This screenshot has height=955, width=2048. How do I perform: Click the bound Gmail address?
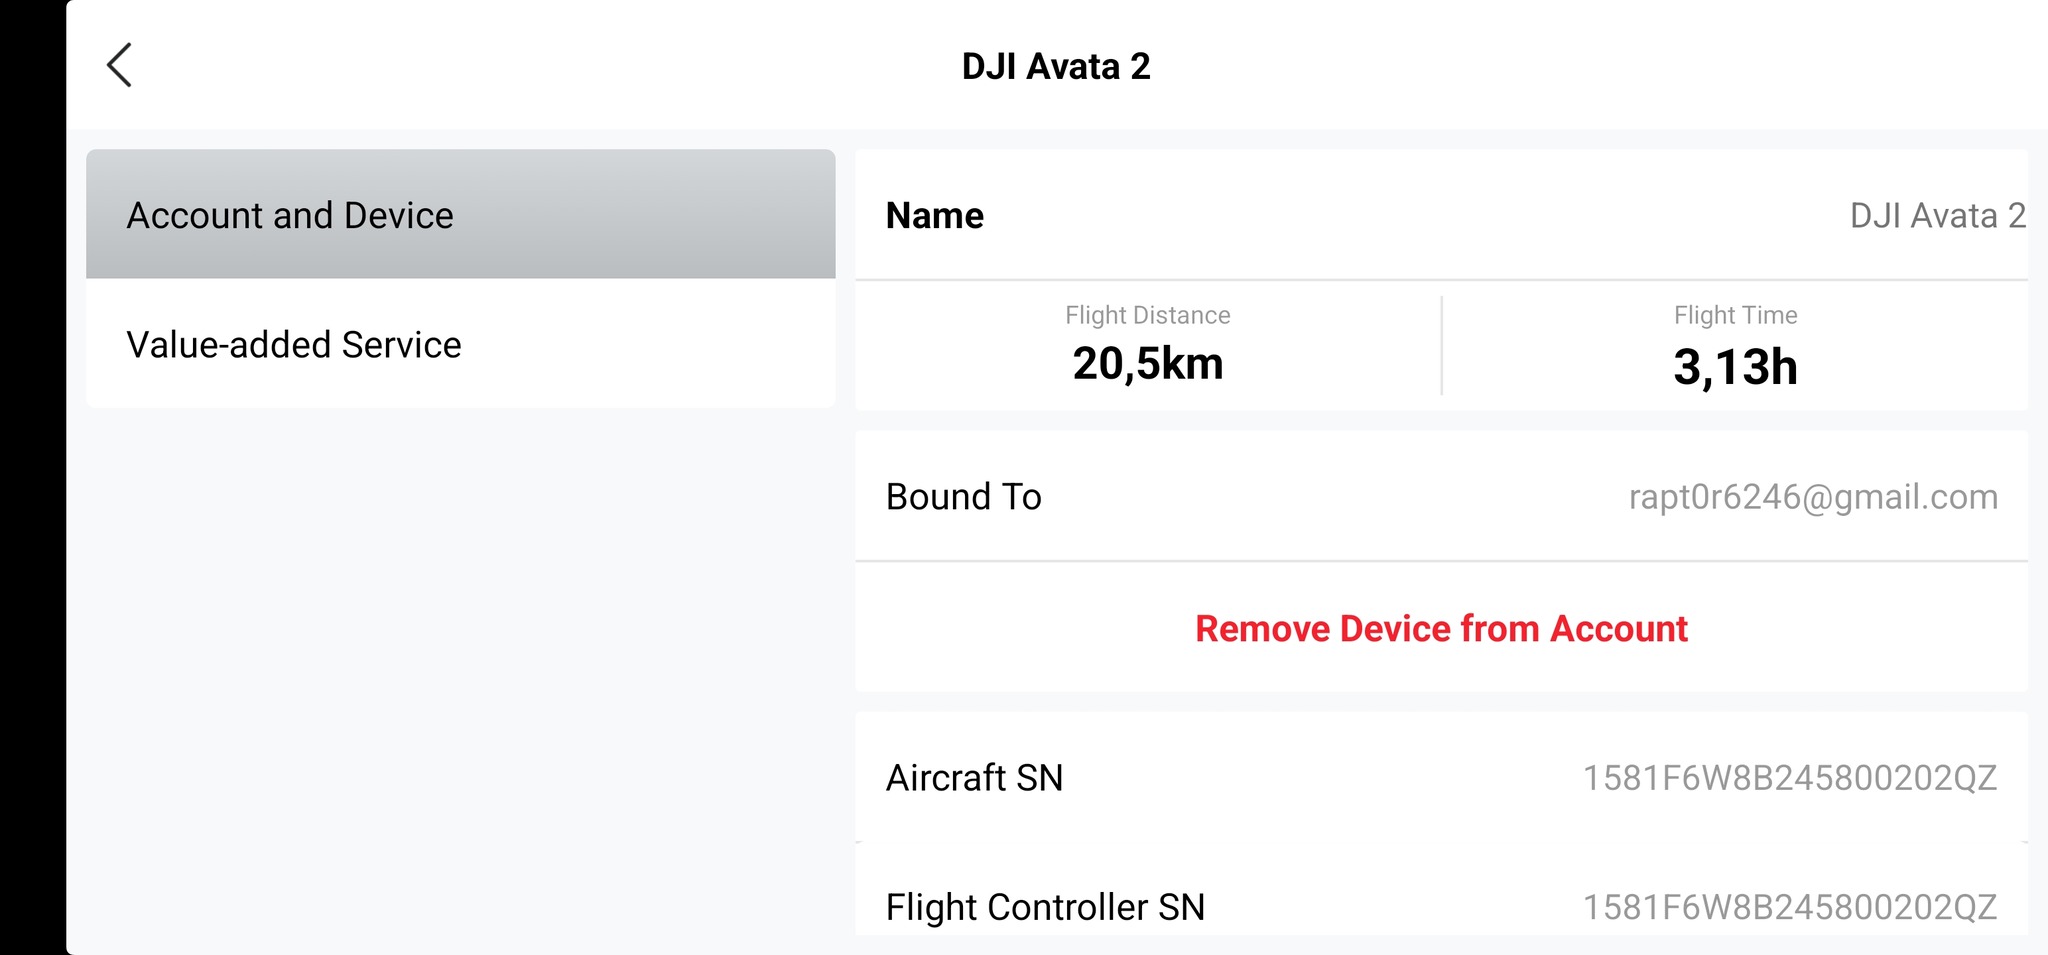tap(1813, 497)
